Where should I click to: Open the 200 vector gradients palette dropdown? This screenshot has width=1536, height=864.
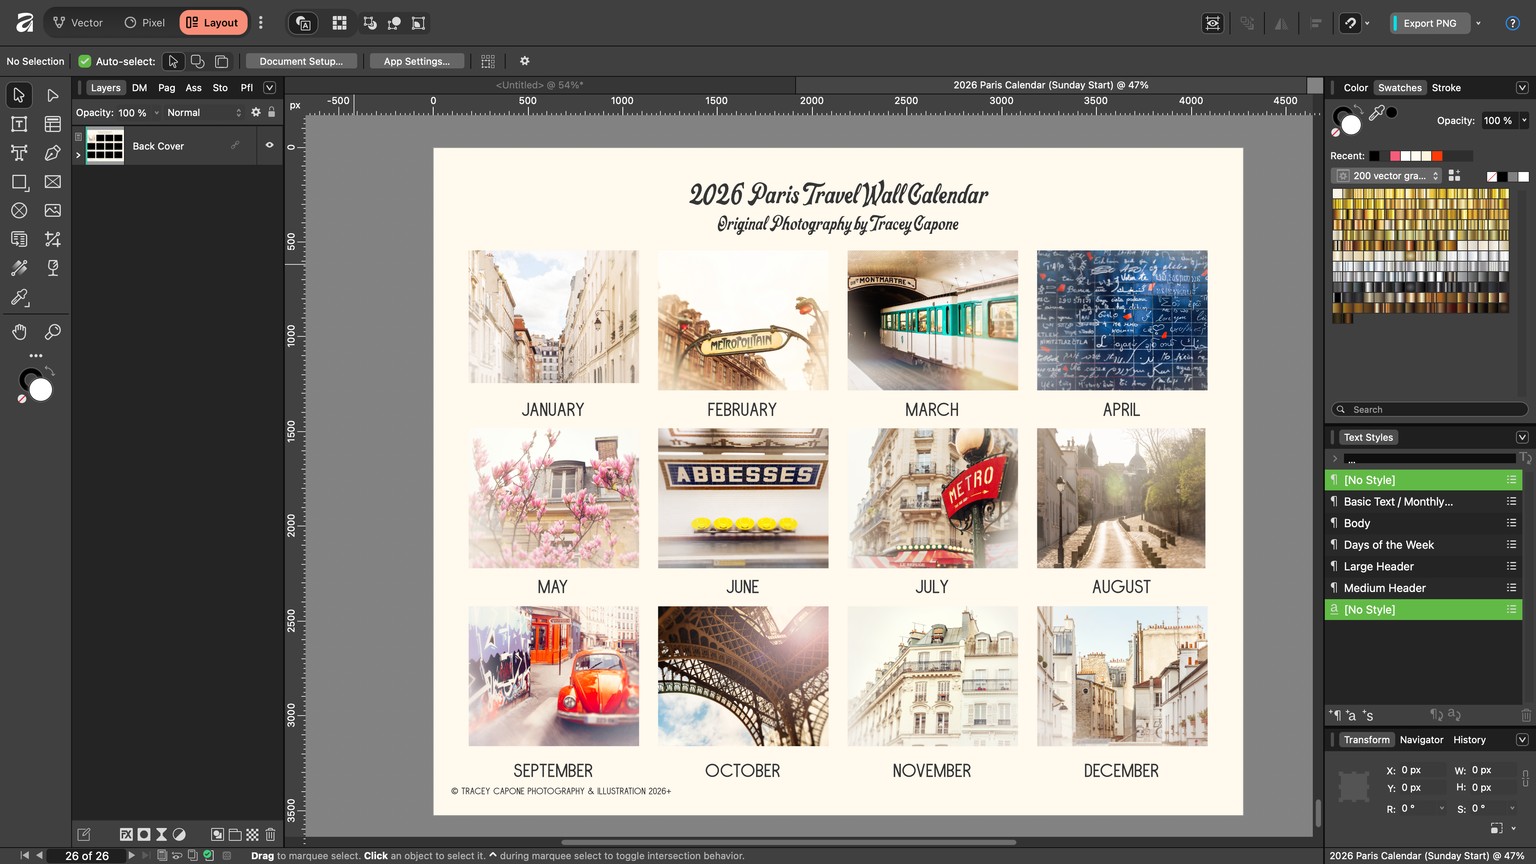(x=1386, y=175)
